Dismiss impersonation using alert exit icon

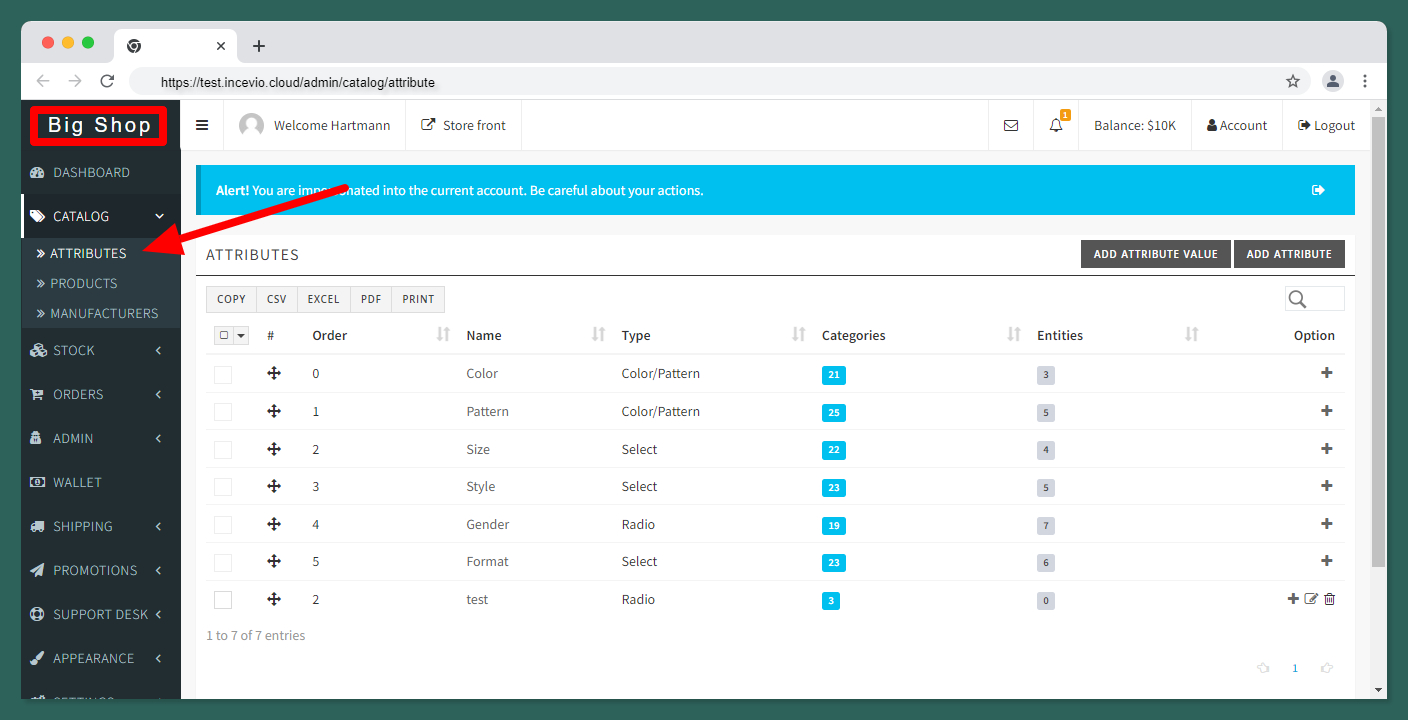1318,190
